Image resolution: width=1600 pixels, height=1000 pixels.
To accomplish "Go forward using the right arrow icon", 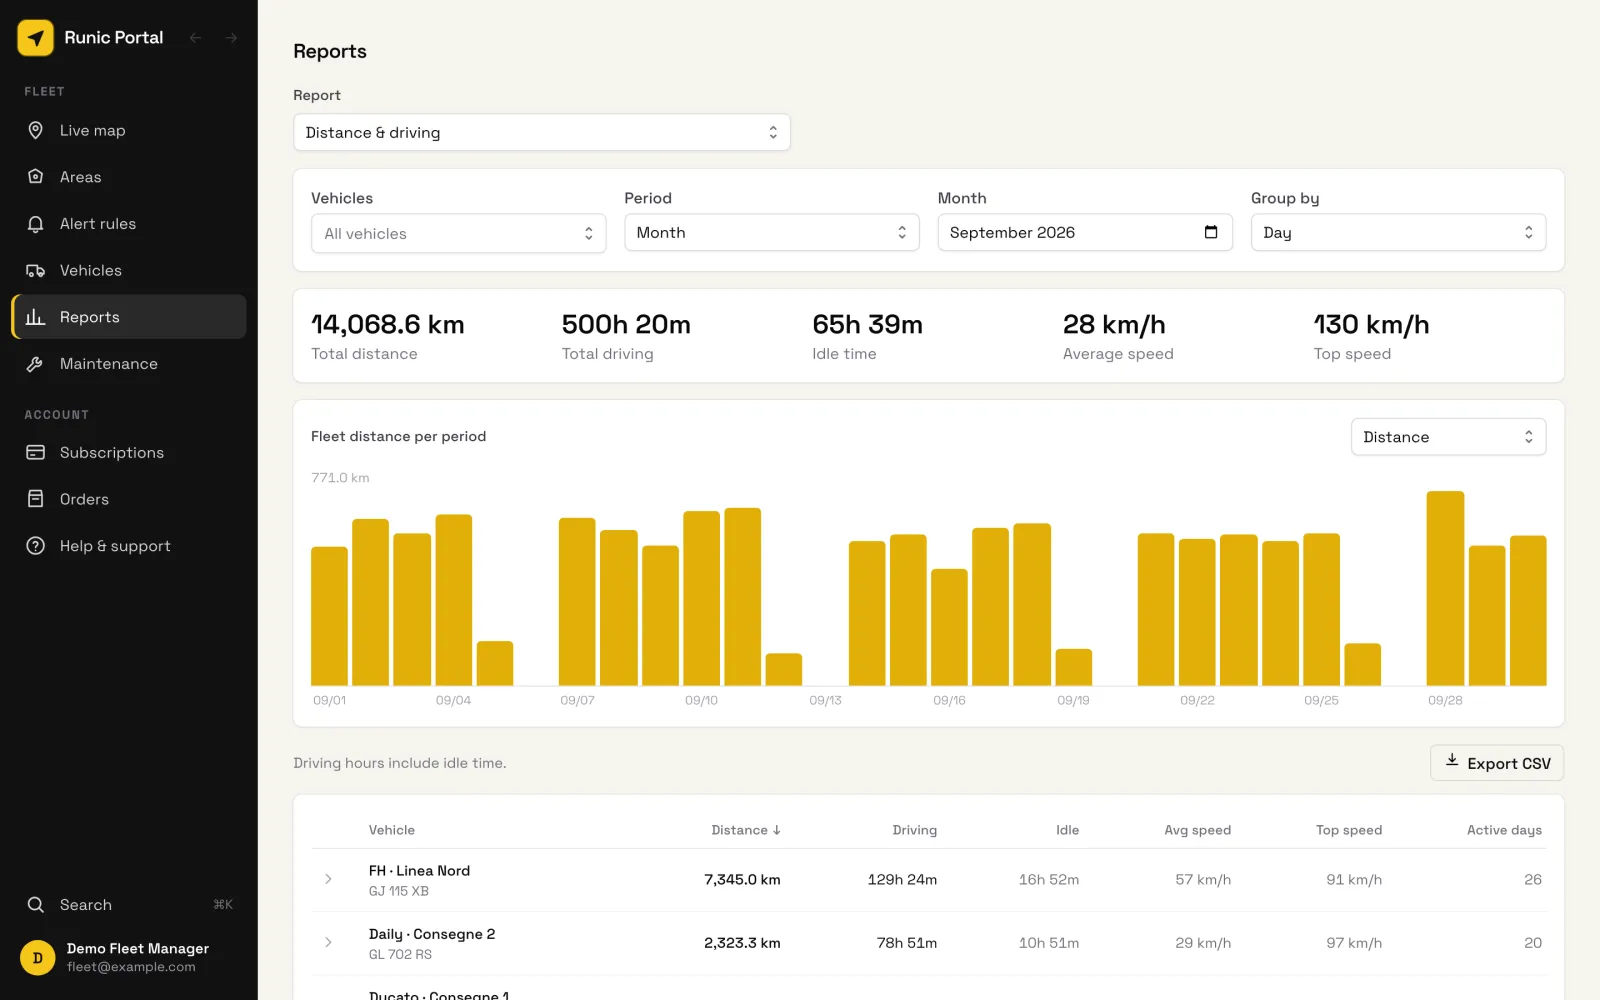I will (231, 38).
